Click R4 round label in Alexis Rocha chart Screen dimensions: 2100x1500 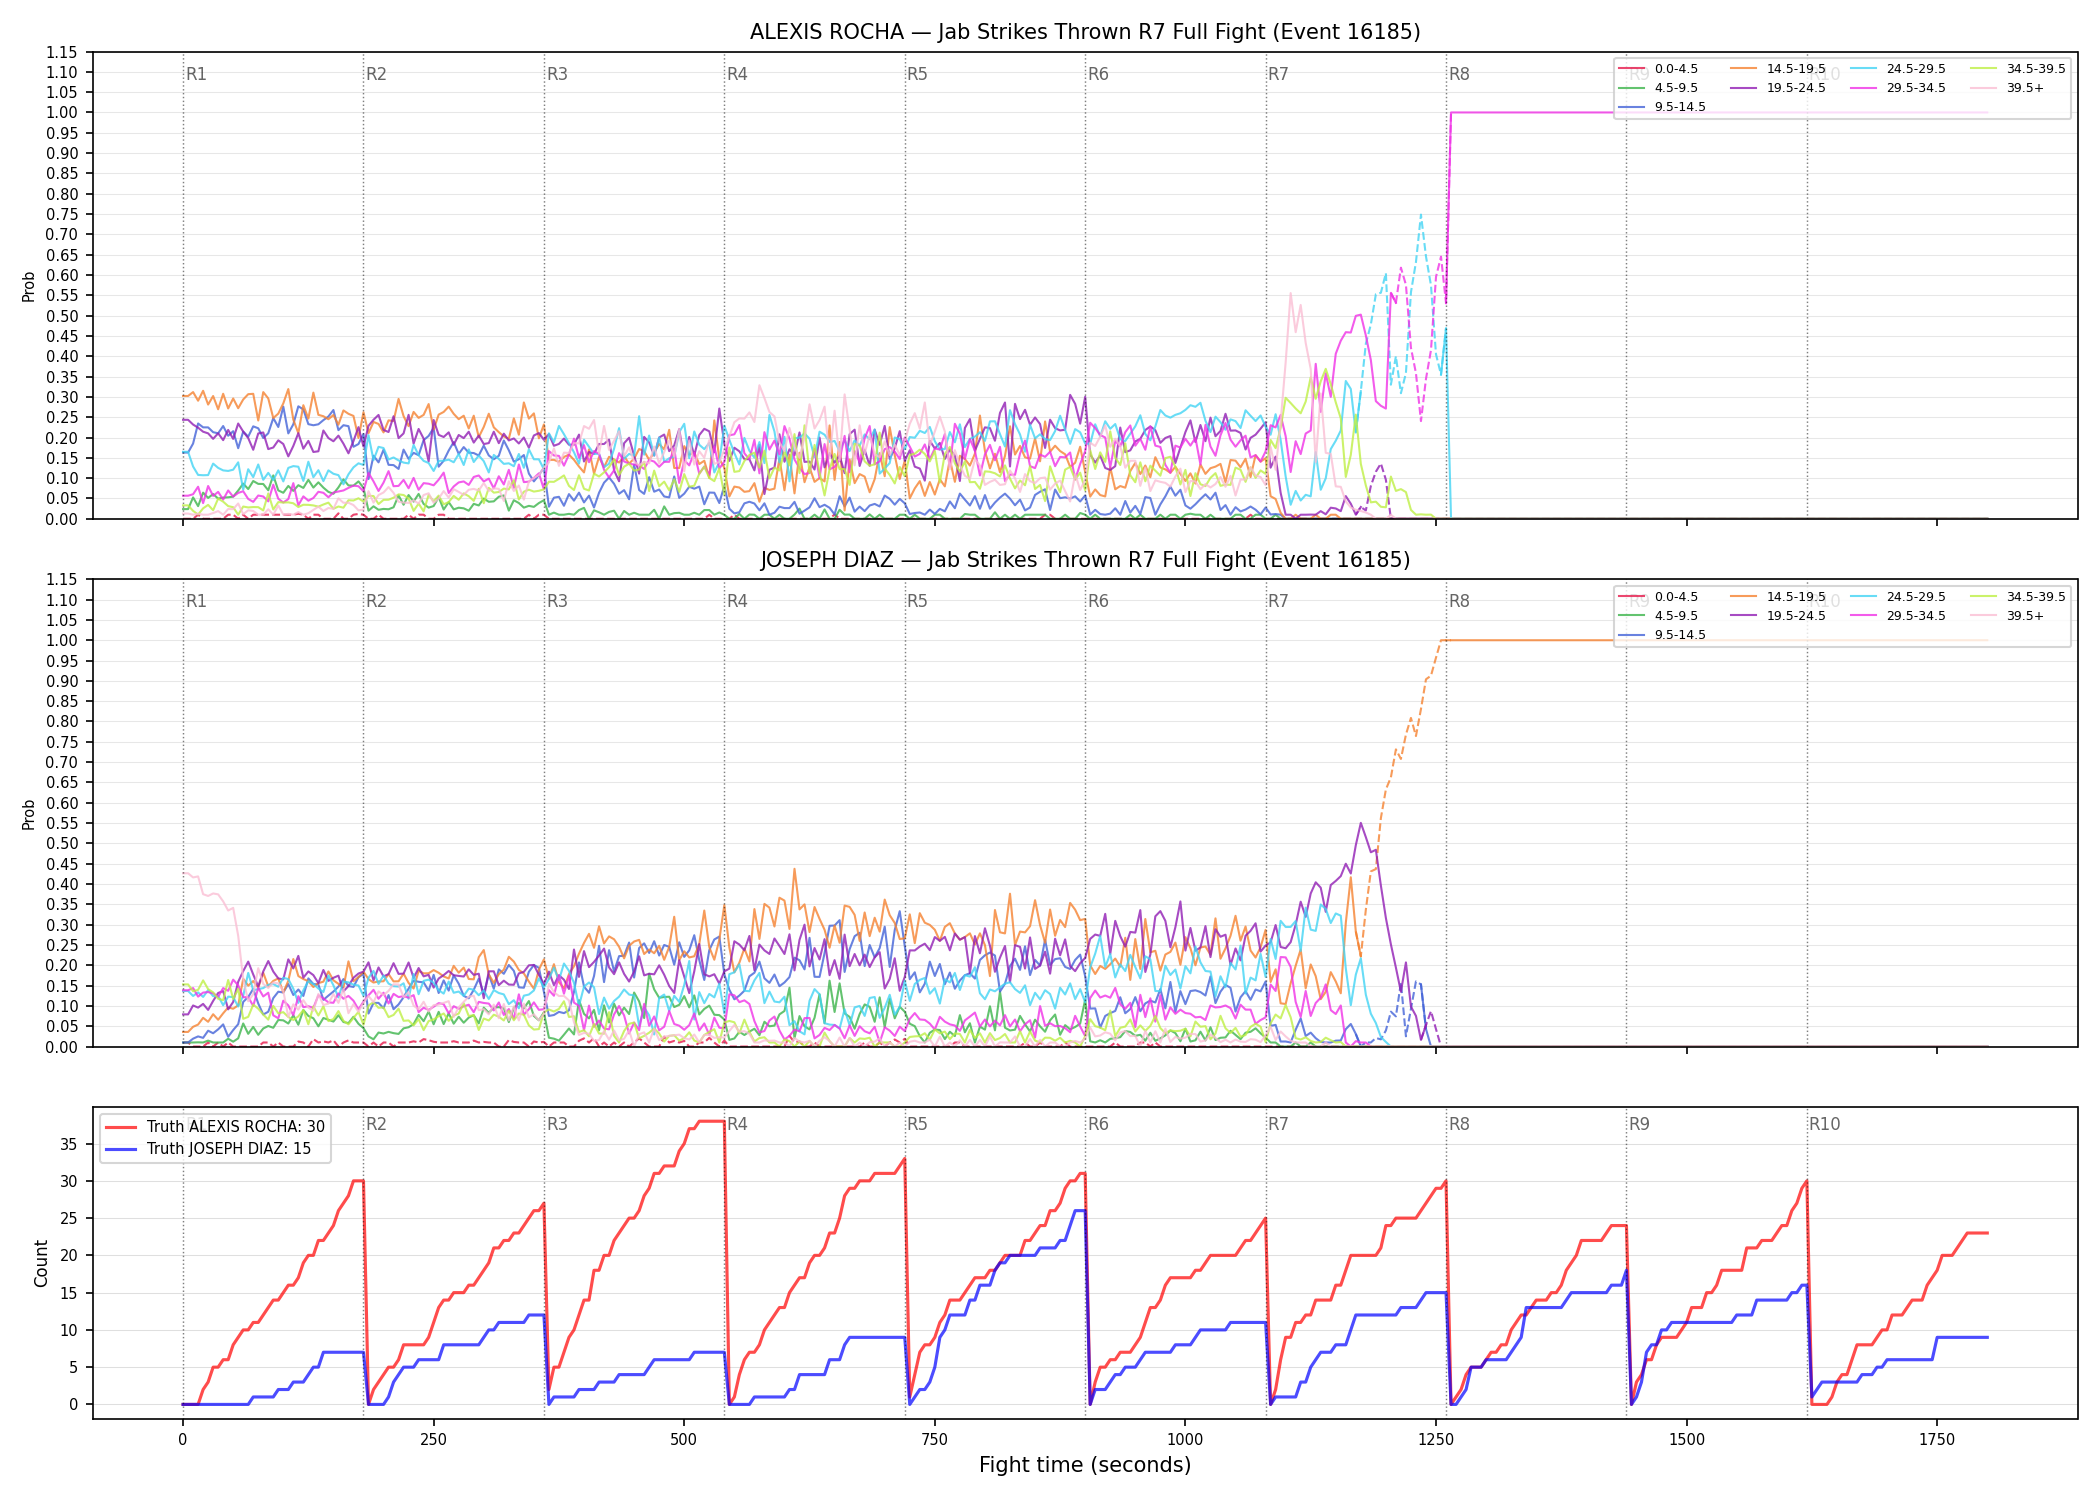tap(737, 74)
